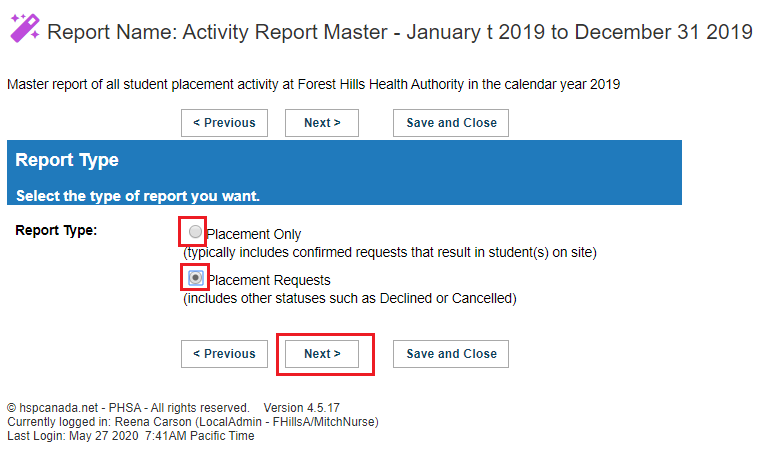Screen dimensions: 771x452
Task: Click the hspcanada.net copyright text
Action: pyautogui.click(x=128, y=408)
